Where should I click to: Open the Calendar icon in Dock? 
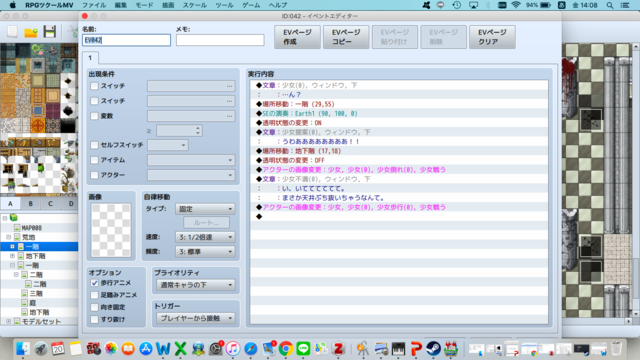tap(58, 349)
